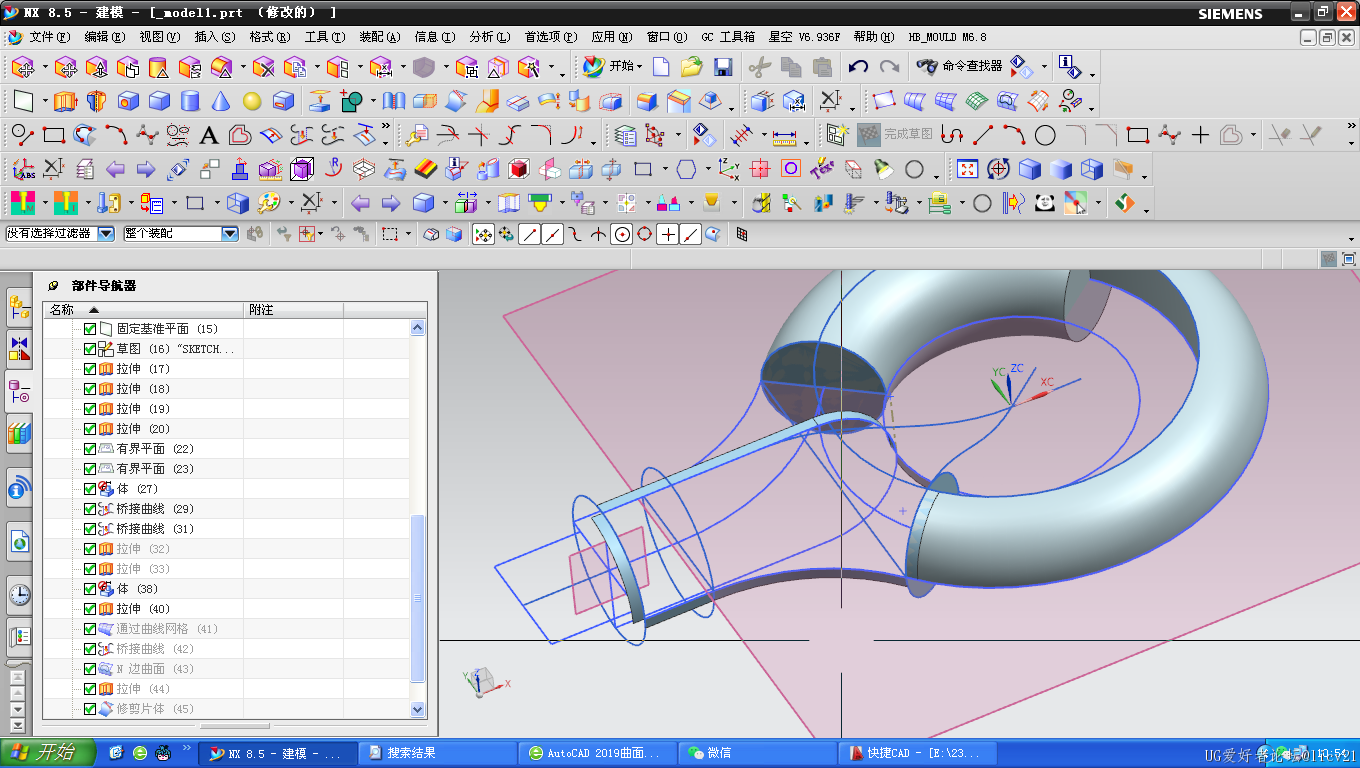Click the Save icon
1360x768 pixels.
pos(722,67)
